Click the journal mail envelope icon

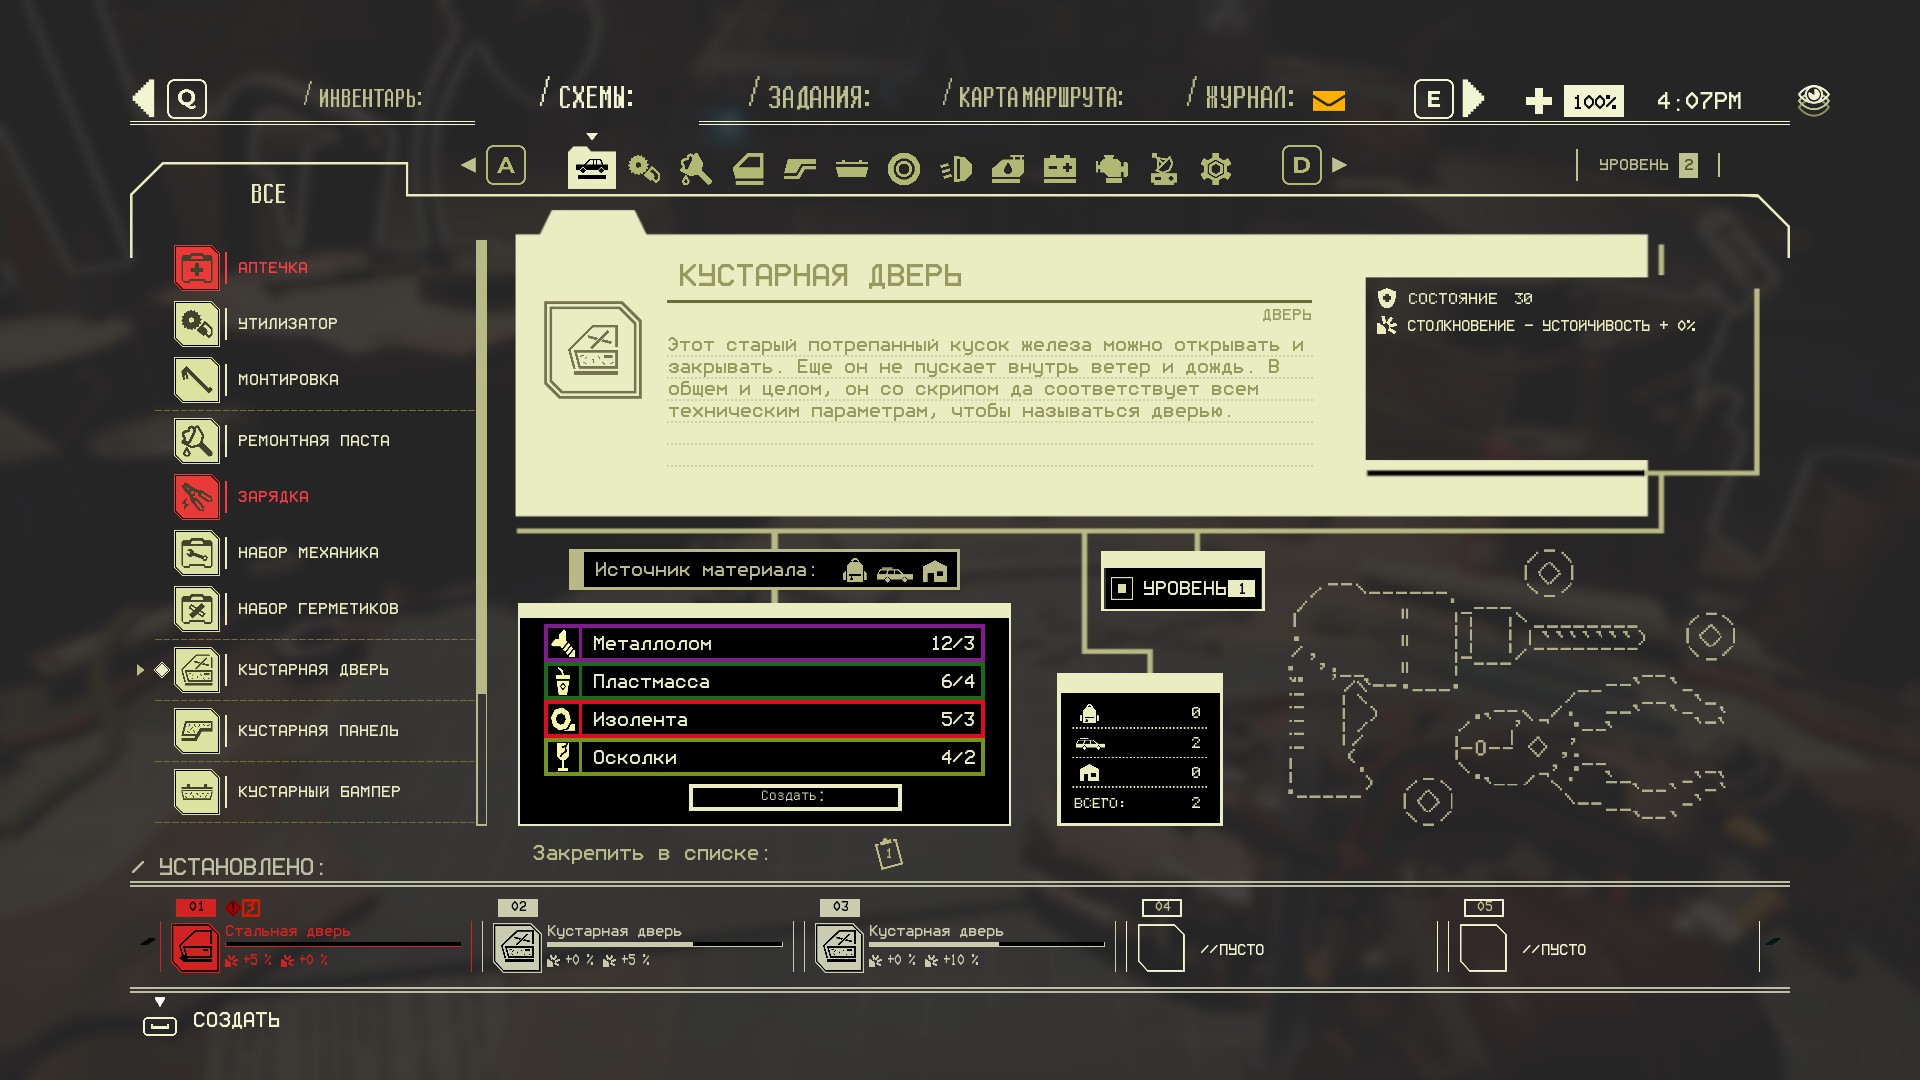click(x=1328, y=100)
